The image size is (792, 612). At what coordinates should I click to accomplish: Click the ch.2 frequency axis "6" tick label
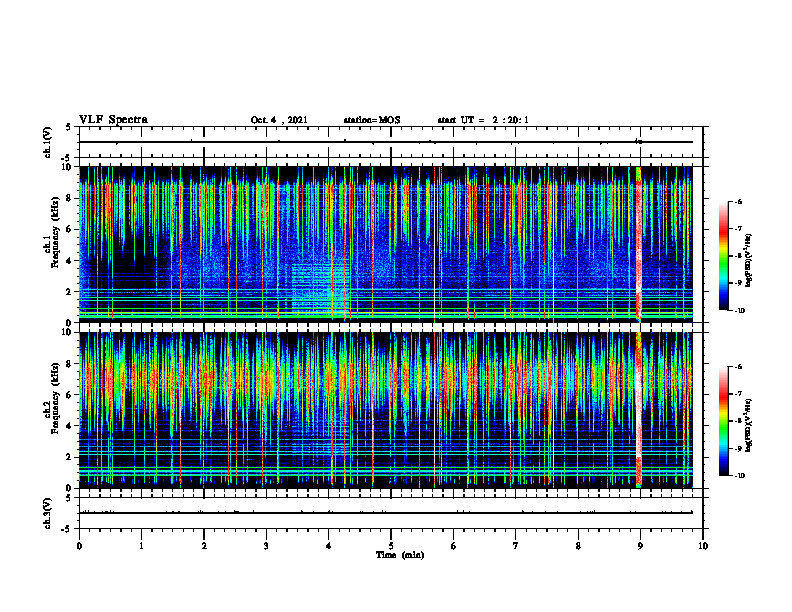coord(70,395)
